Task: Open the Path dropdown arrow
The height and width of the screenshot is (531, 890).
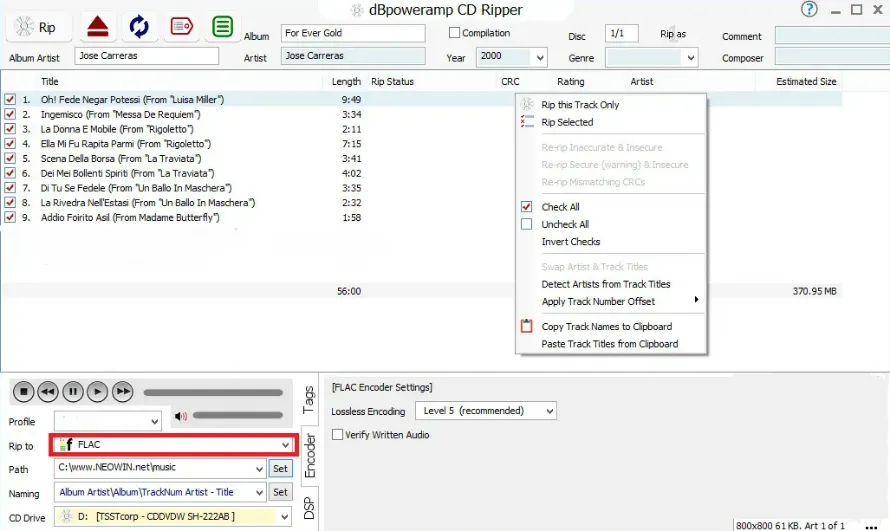Action: click(259, 469)
